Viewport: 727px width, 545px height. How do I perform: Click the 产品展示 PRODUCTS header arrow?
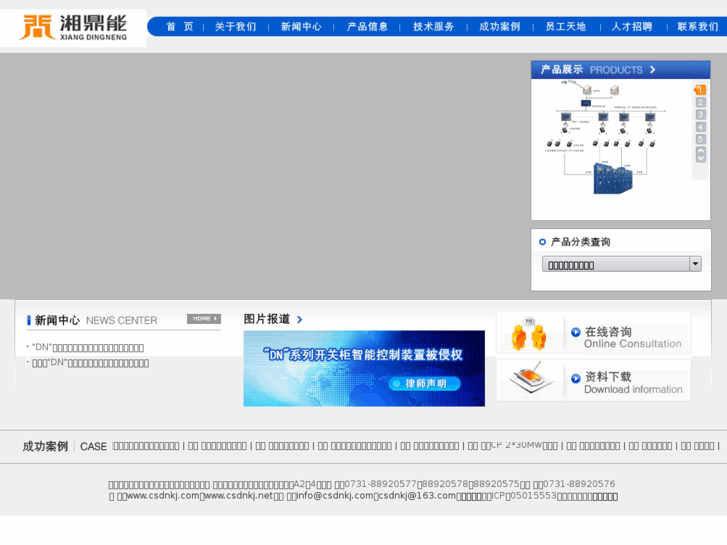click(652, 70)
